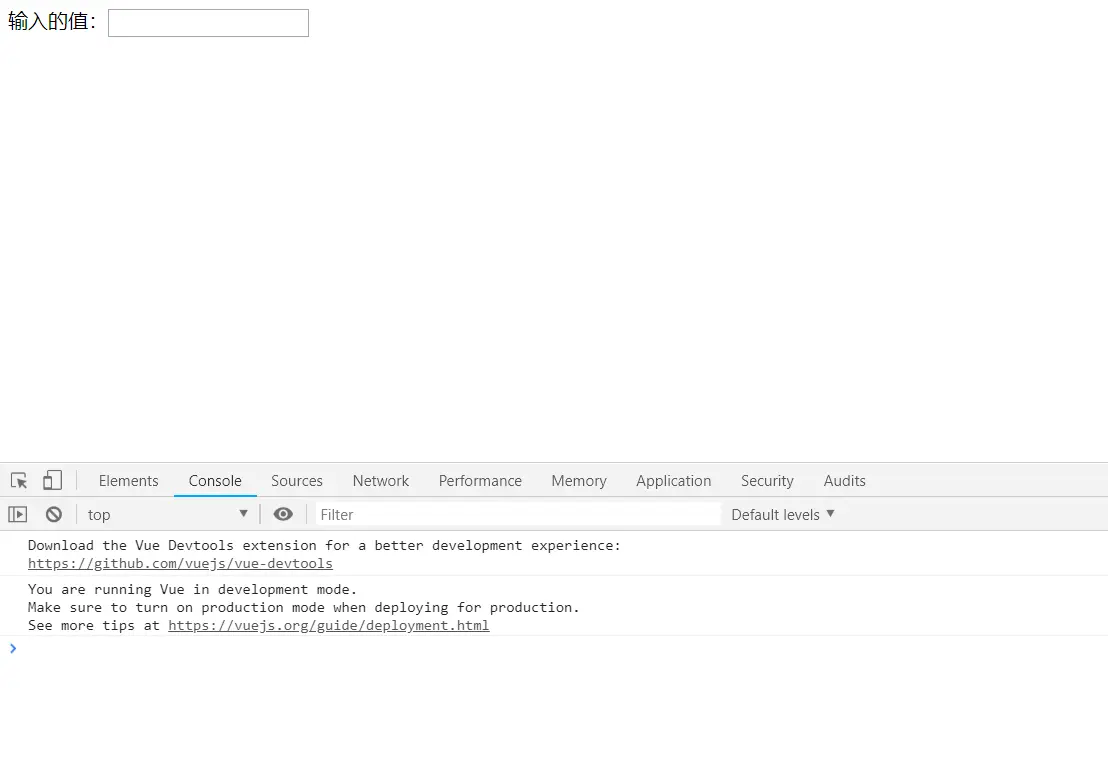Open the top context dropdown

click(x=167, y=514)
